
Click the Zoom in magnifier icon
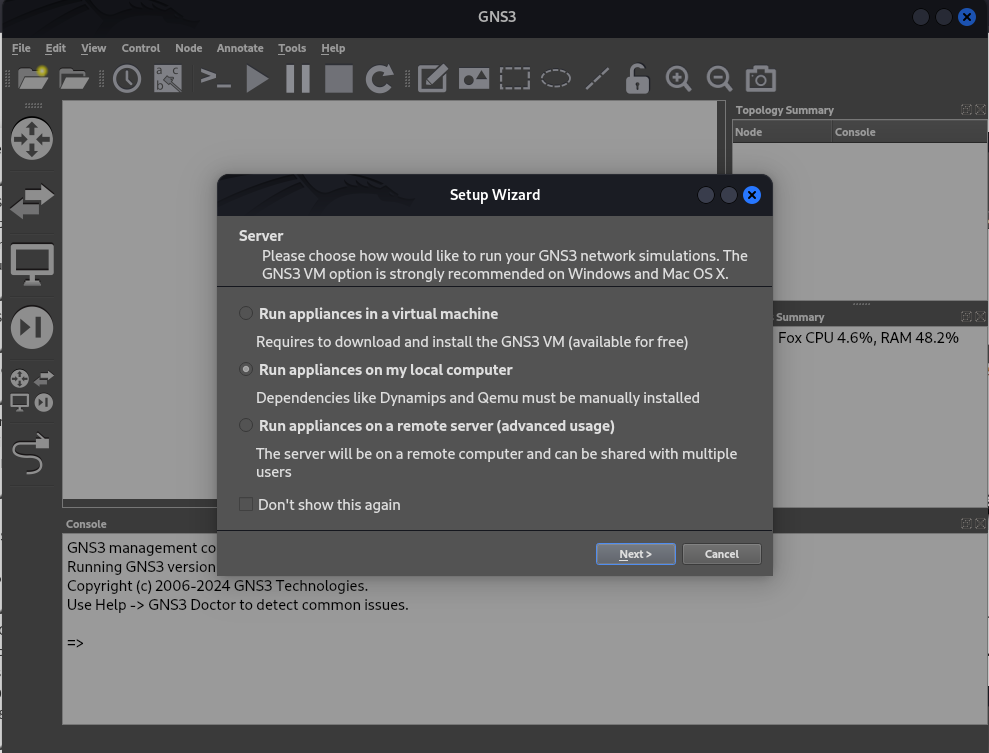pyautogui.click(x=679, y=79)
